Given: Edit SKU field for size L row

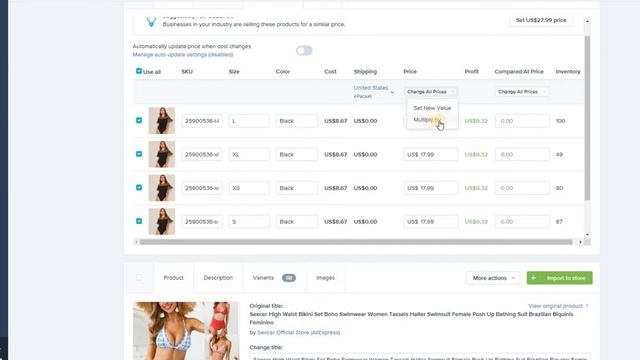Looking at the screenshot, I should 202,121.
